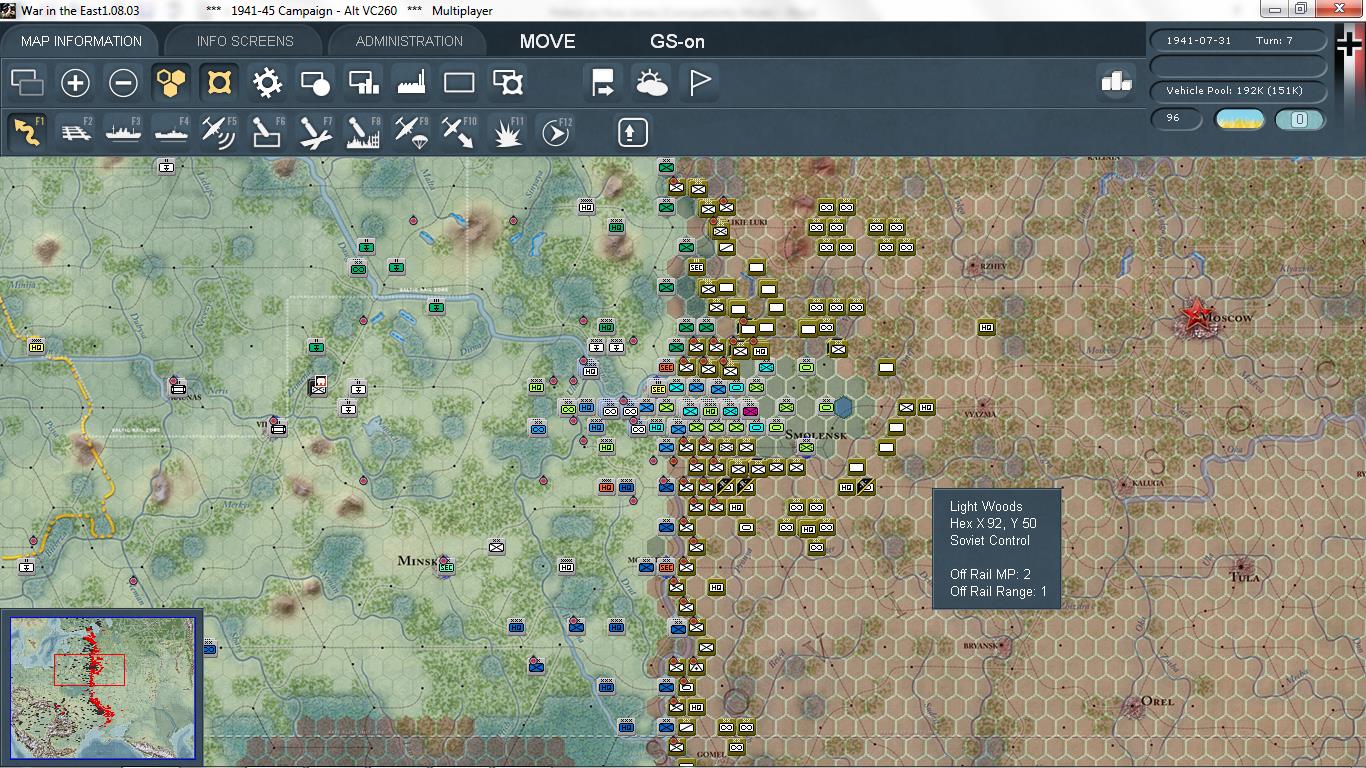Click the white gear unit modes icon
The width and height of the screenshot is (1366, 768).
pos(267,83)
